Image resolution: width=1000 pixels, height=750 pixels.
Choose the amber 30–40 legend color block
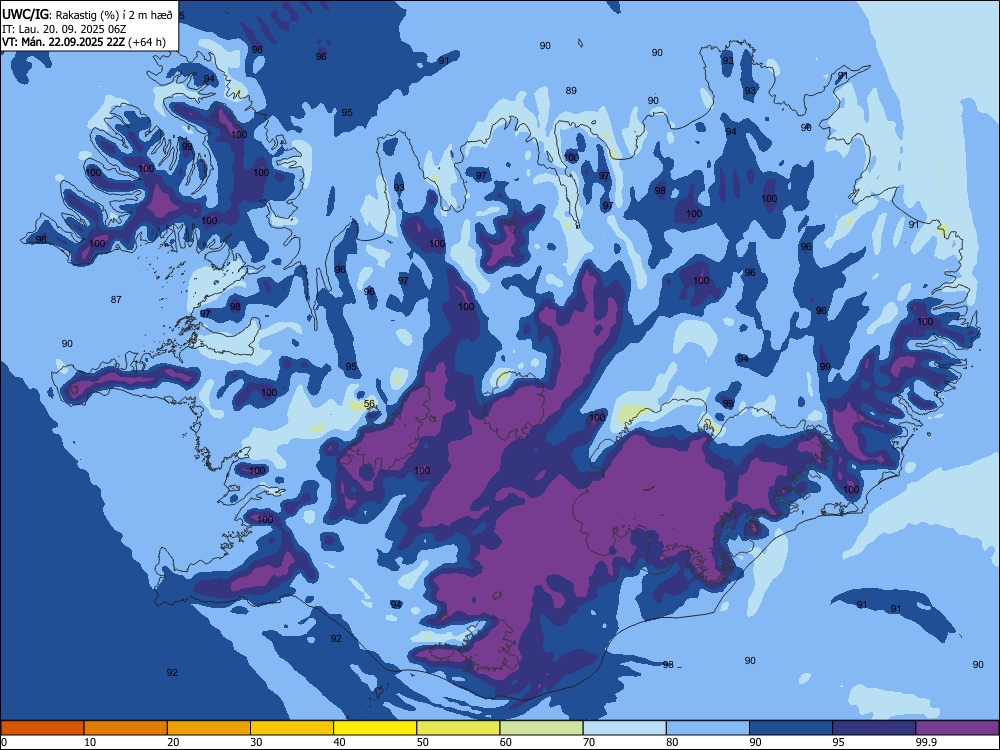[292, 728]
